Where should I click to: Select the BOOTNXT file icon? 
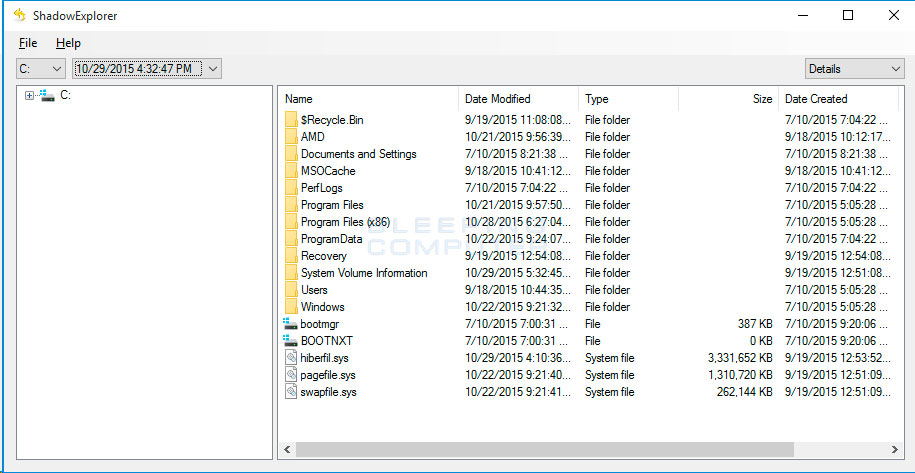[291, 341]
